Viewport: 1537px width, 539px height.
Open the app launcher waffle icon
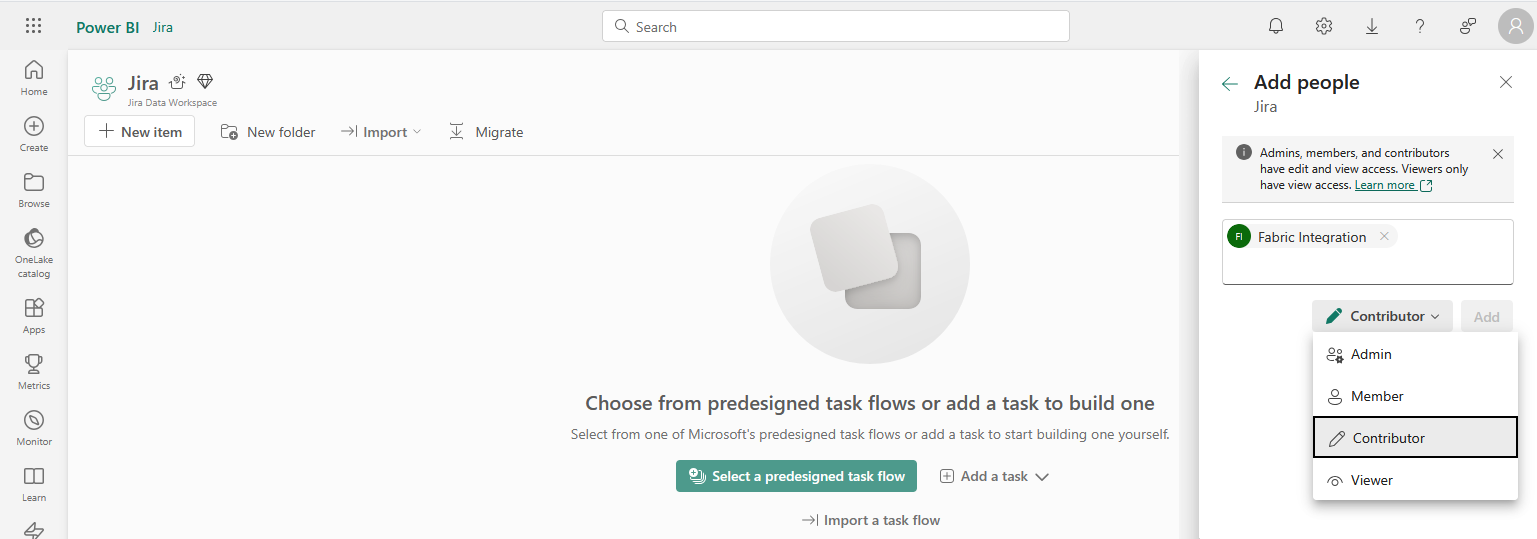tap(33, 27)
